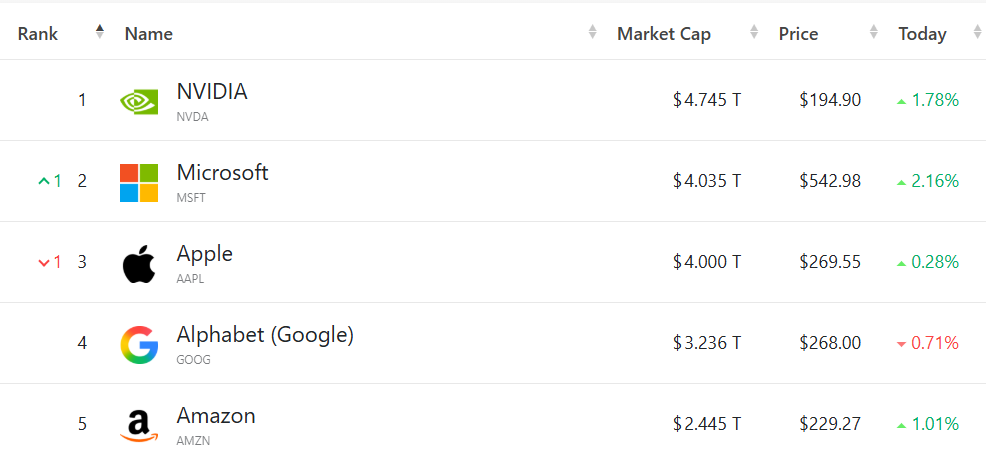Image resolution: width=986 pixels, height=462 pixels.
Task: Click Apple's $4.000 T market cap
Action: pos(706,262)
